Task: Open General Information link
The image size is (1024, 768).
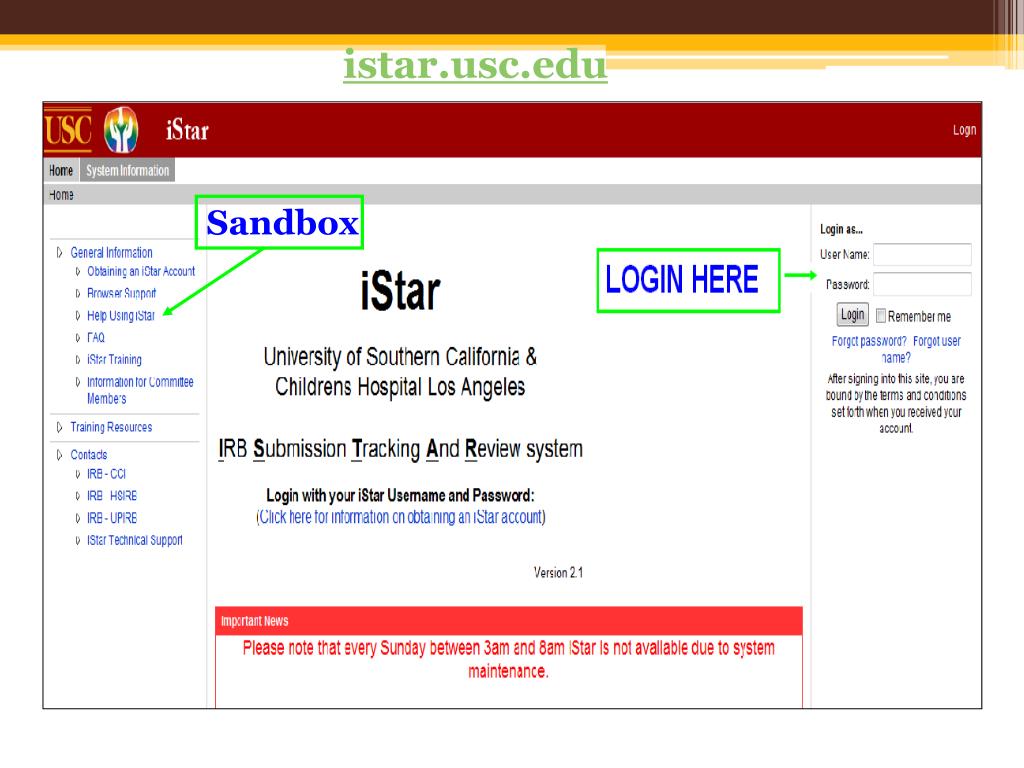Action: (x=111, y=252)
